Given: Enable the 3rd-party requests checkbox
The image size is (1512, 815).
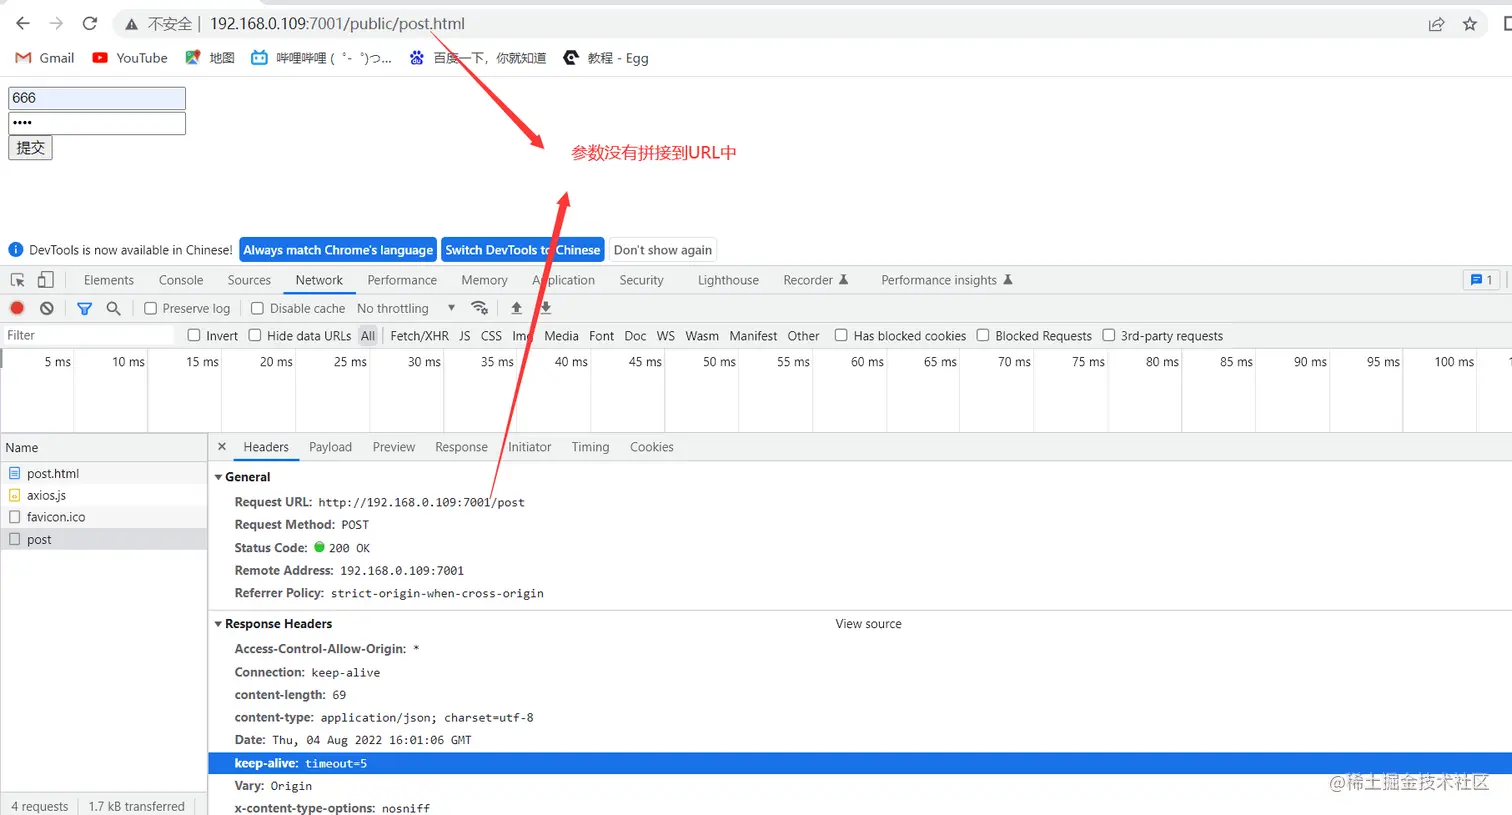Looking at the screenshot, I should tap(1109, 336).
